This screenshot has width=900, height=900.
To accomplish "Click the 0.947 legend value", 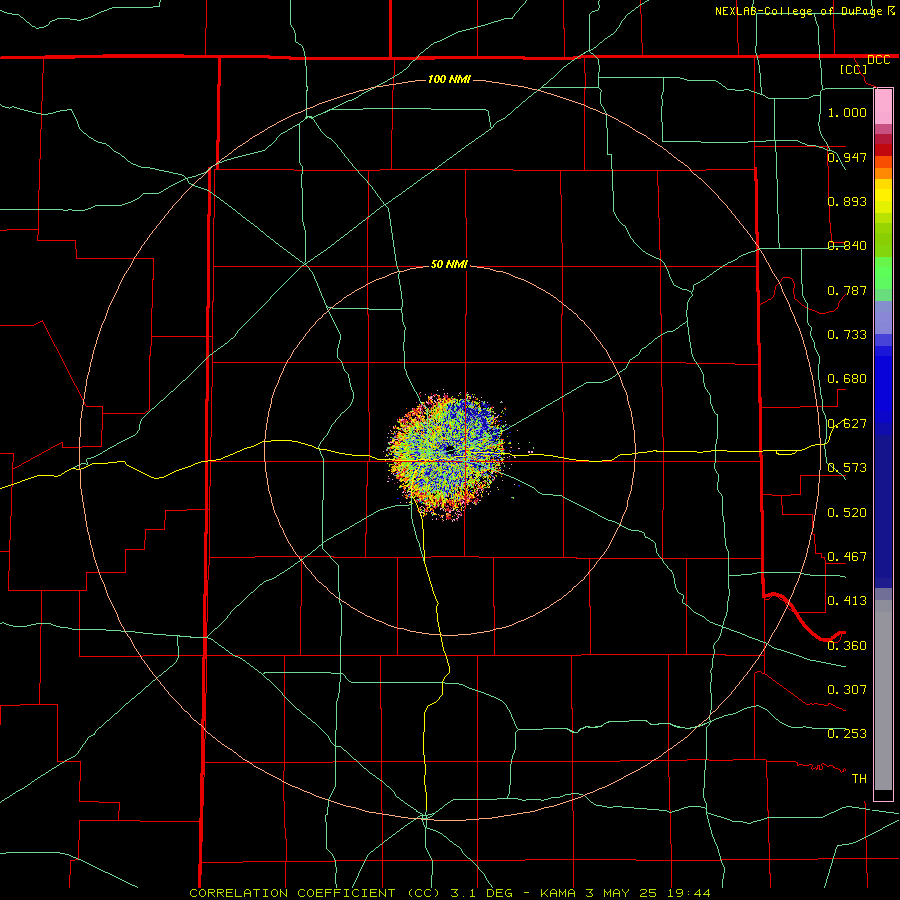I will 847,157.
